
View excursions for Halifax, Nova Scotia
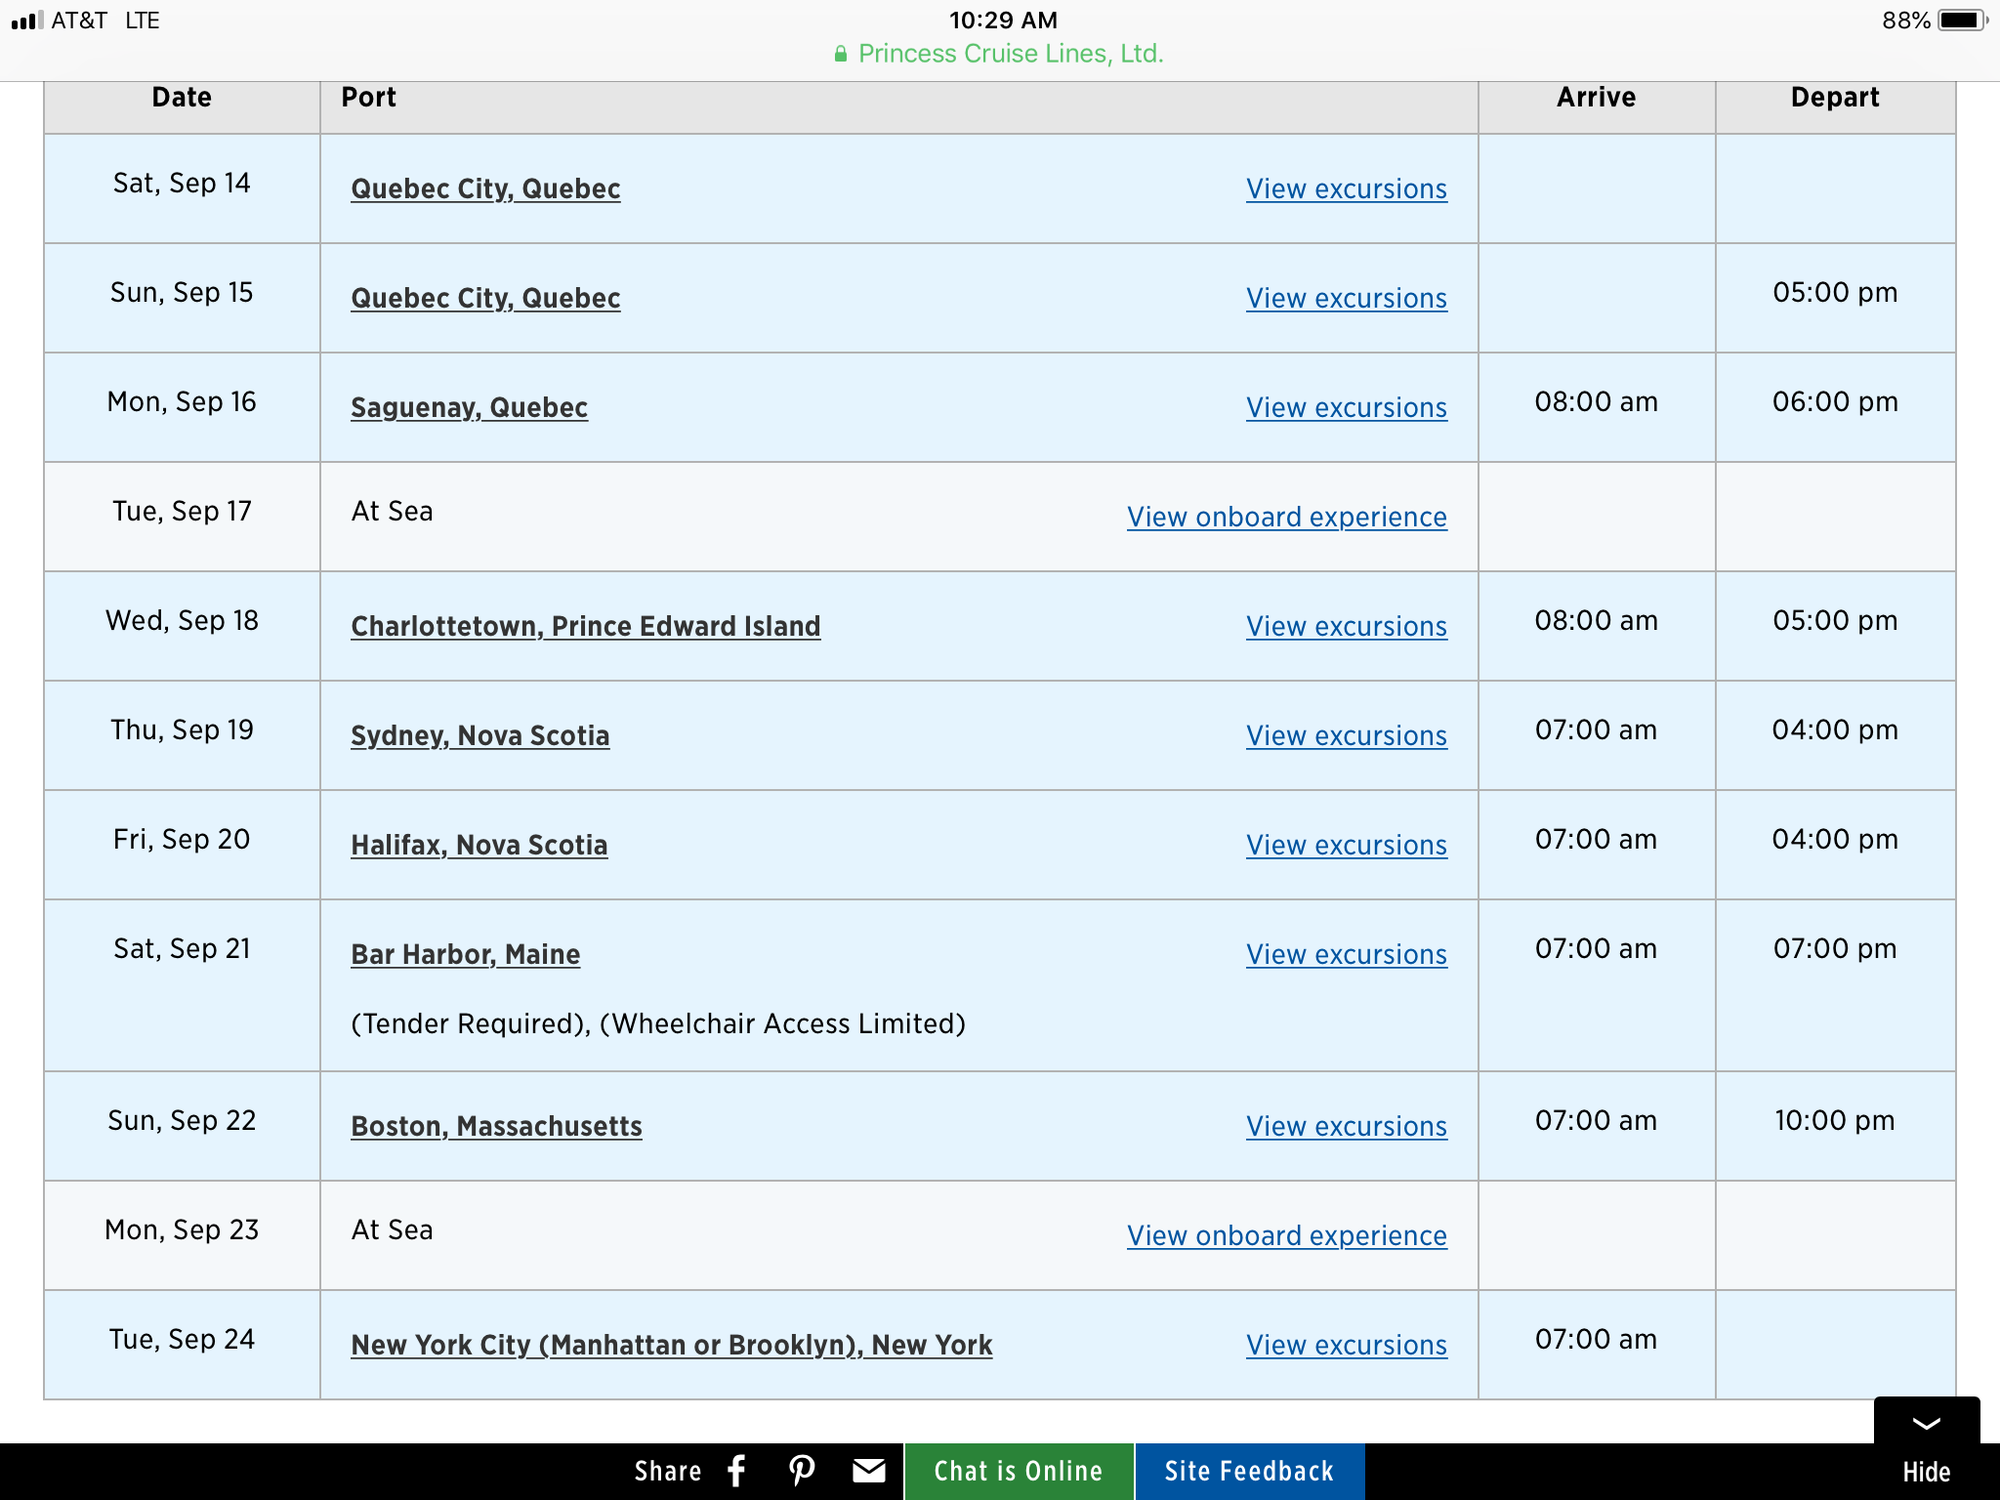point(1346,846)
